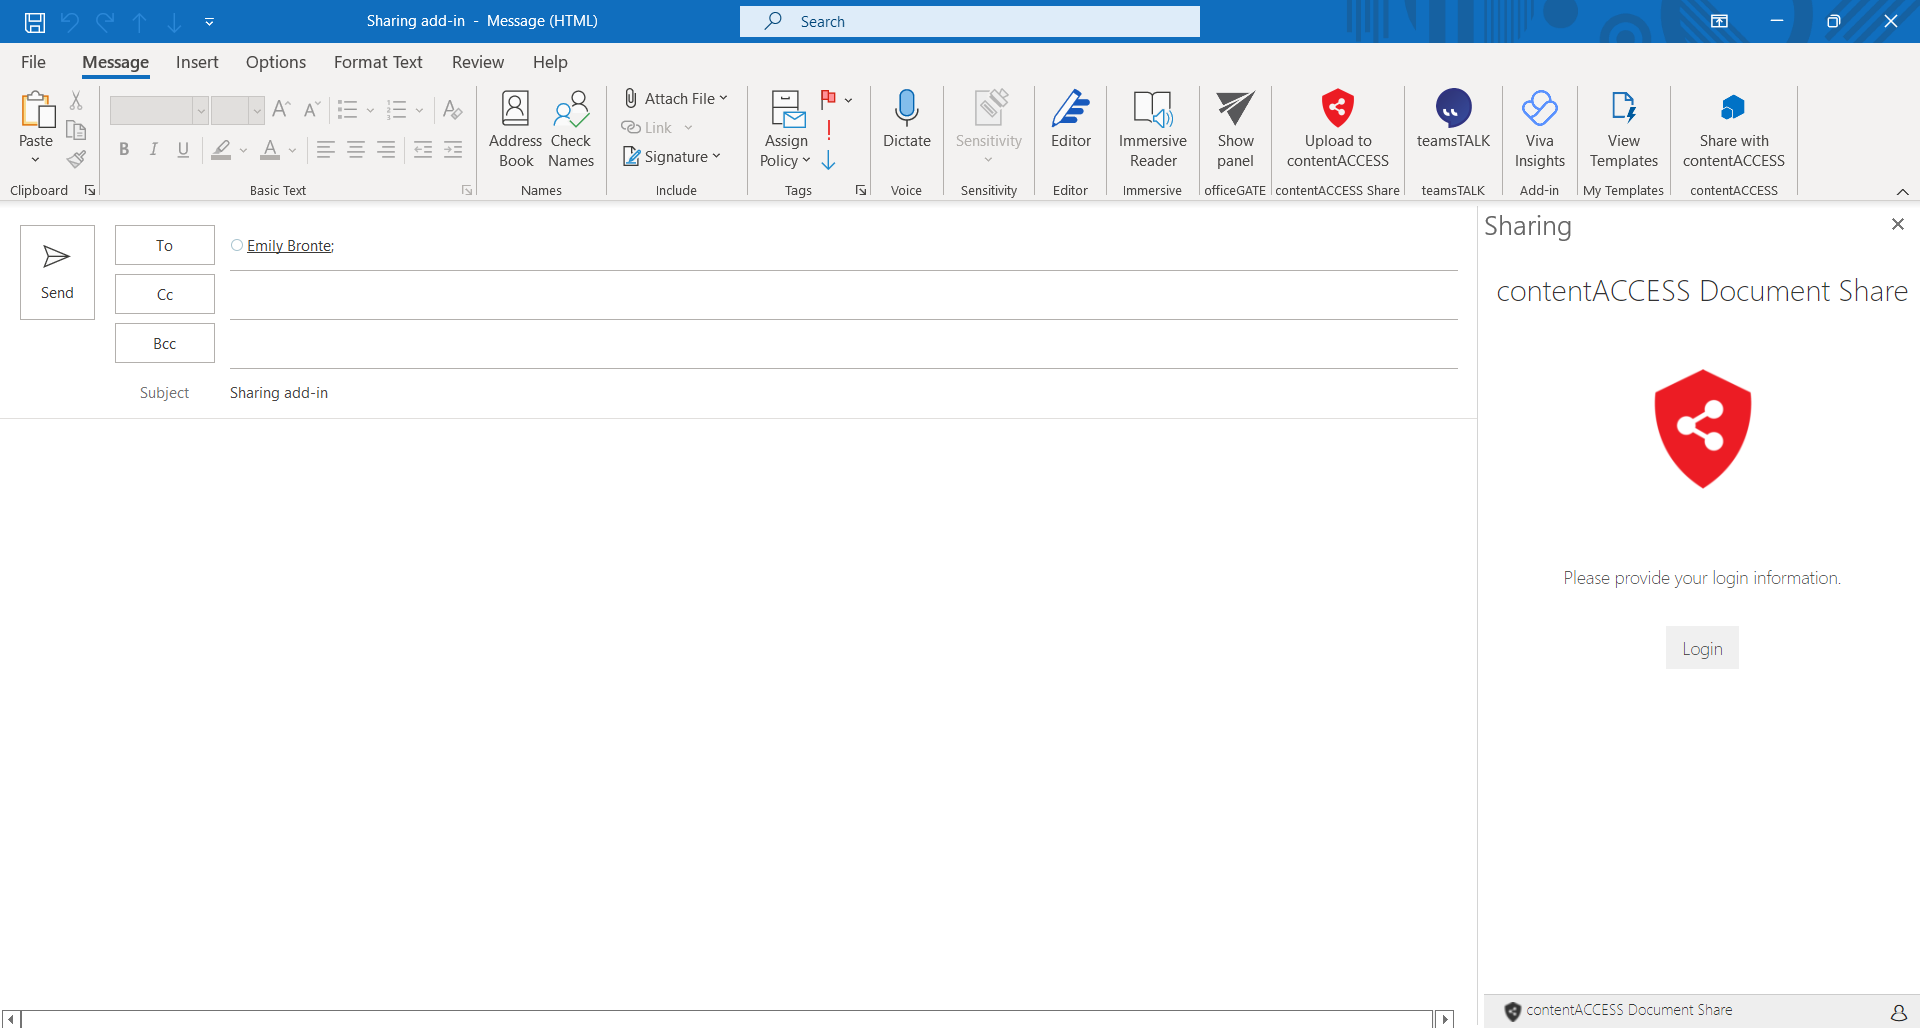Open the font color picker arrow
This screenshot has width=1920, height=1028.
[x=292, y=150]
